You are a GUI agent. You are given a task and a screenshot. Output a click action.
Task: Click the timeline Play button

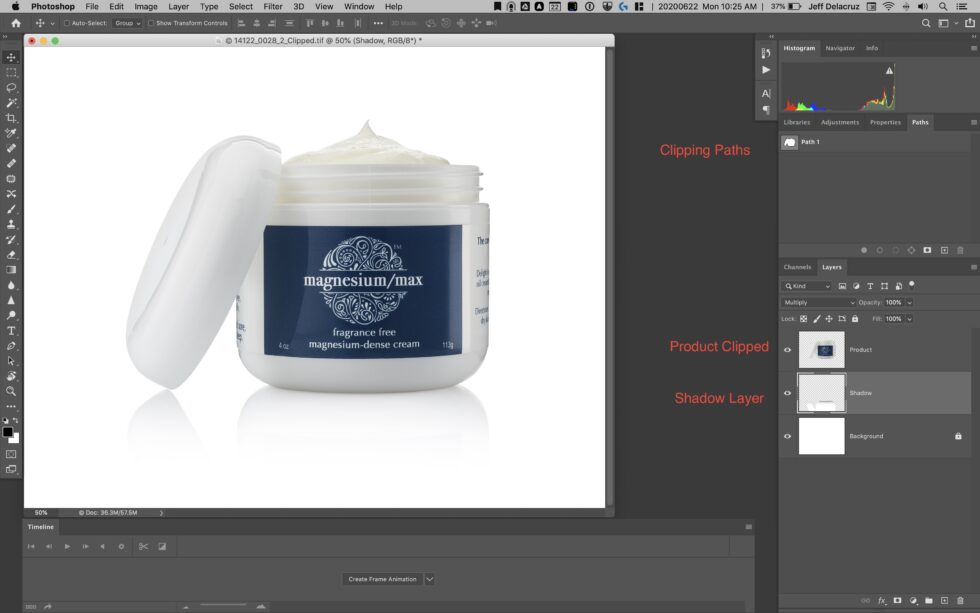[67, 546]
